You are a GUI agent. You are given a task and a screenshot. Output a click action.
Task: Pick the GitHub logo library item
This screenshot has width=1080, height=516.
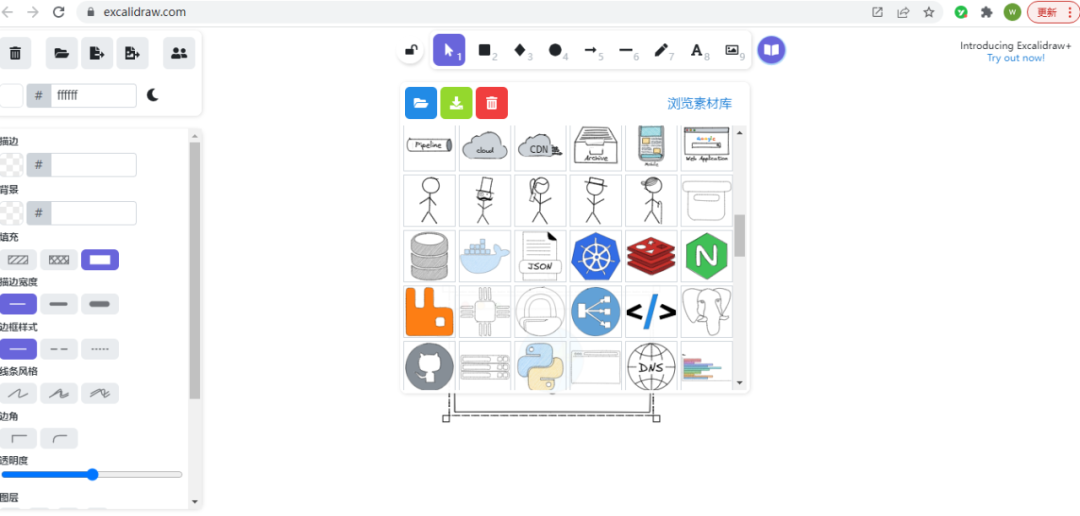click(x=430, y=365)
